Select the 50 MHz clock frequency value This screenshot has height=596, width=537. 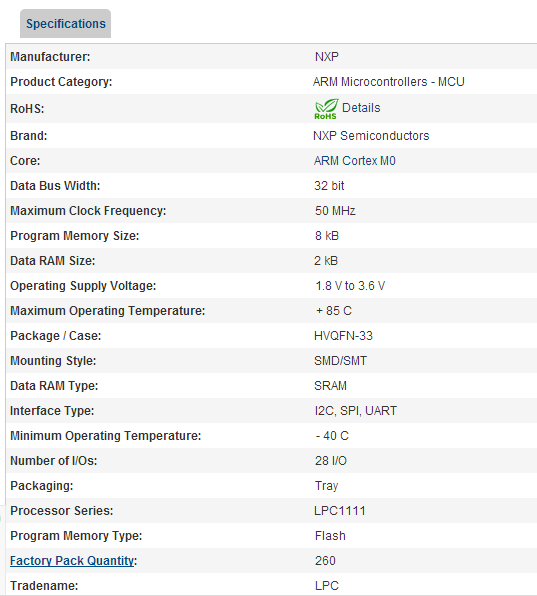[x=335, y=211]
